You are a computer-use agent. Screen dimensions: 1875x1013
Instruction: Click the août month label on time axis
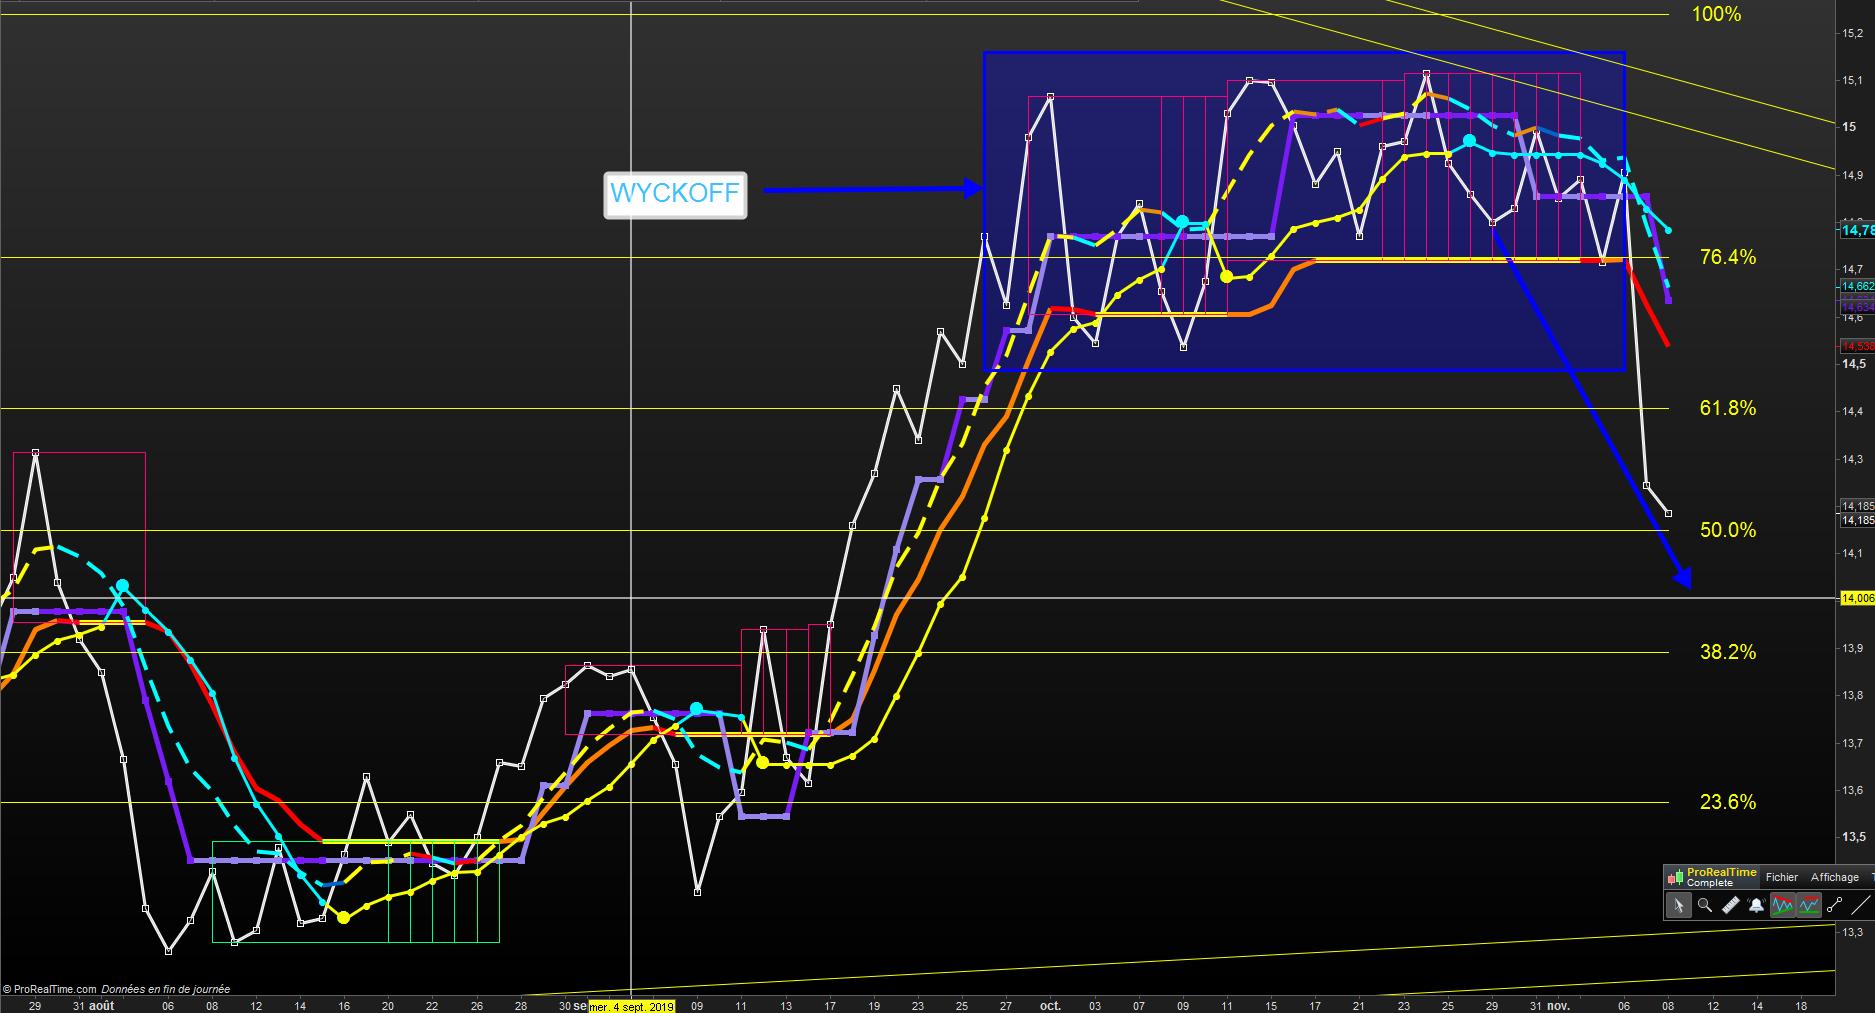(x=101, y=1005)
